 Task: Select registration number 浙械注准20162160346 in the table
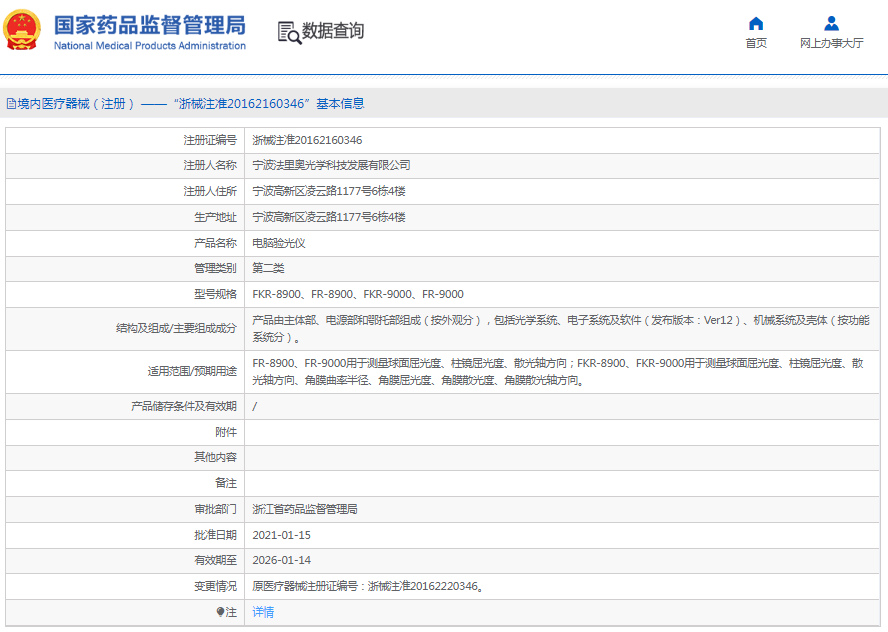(307, 140)
